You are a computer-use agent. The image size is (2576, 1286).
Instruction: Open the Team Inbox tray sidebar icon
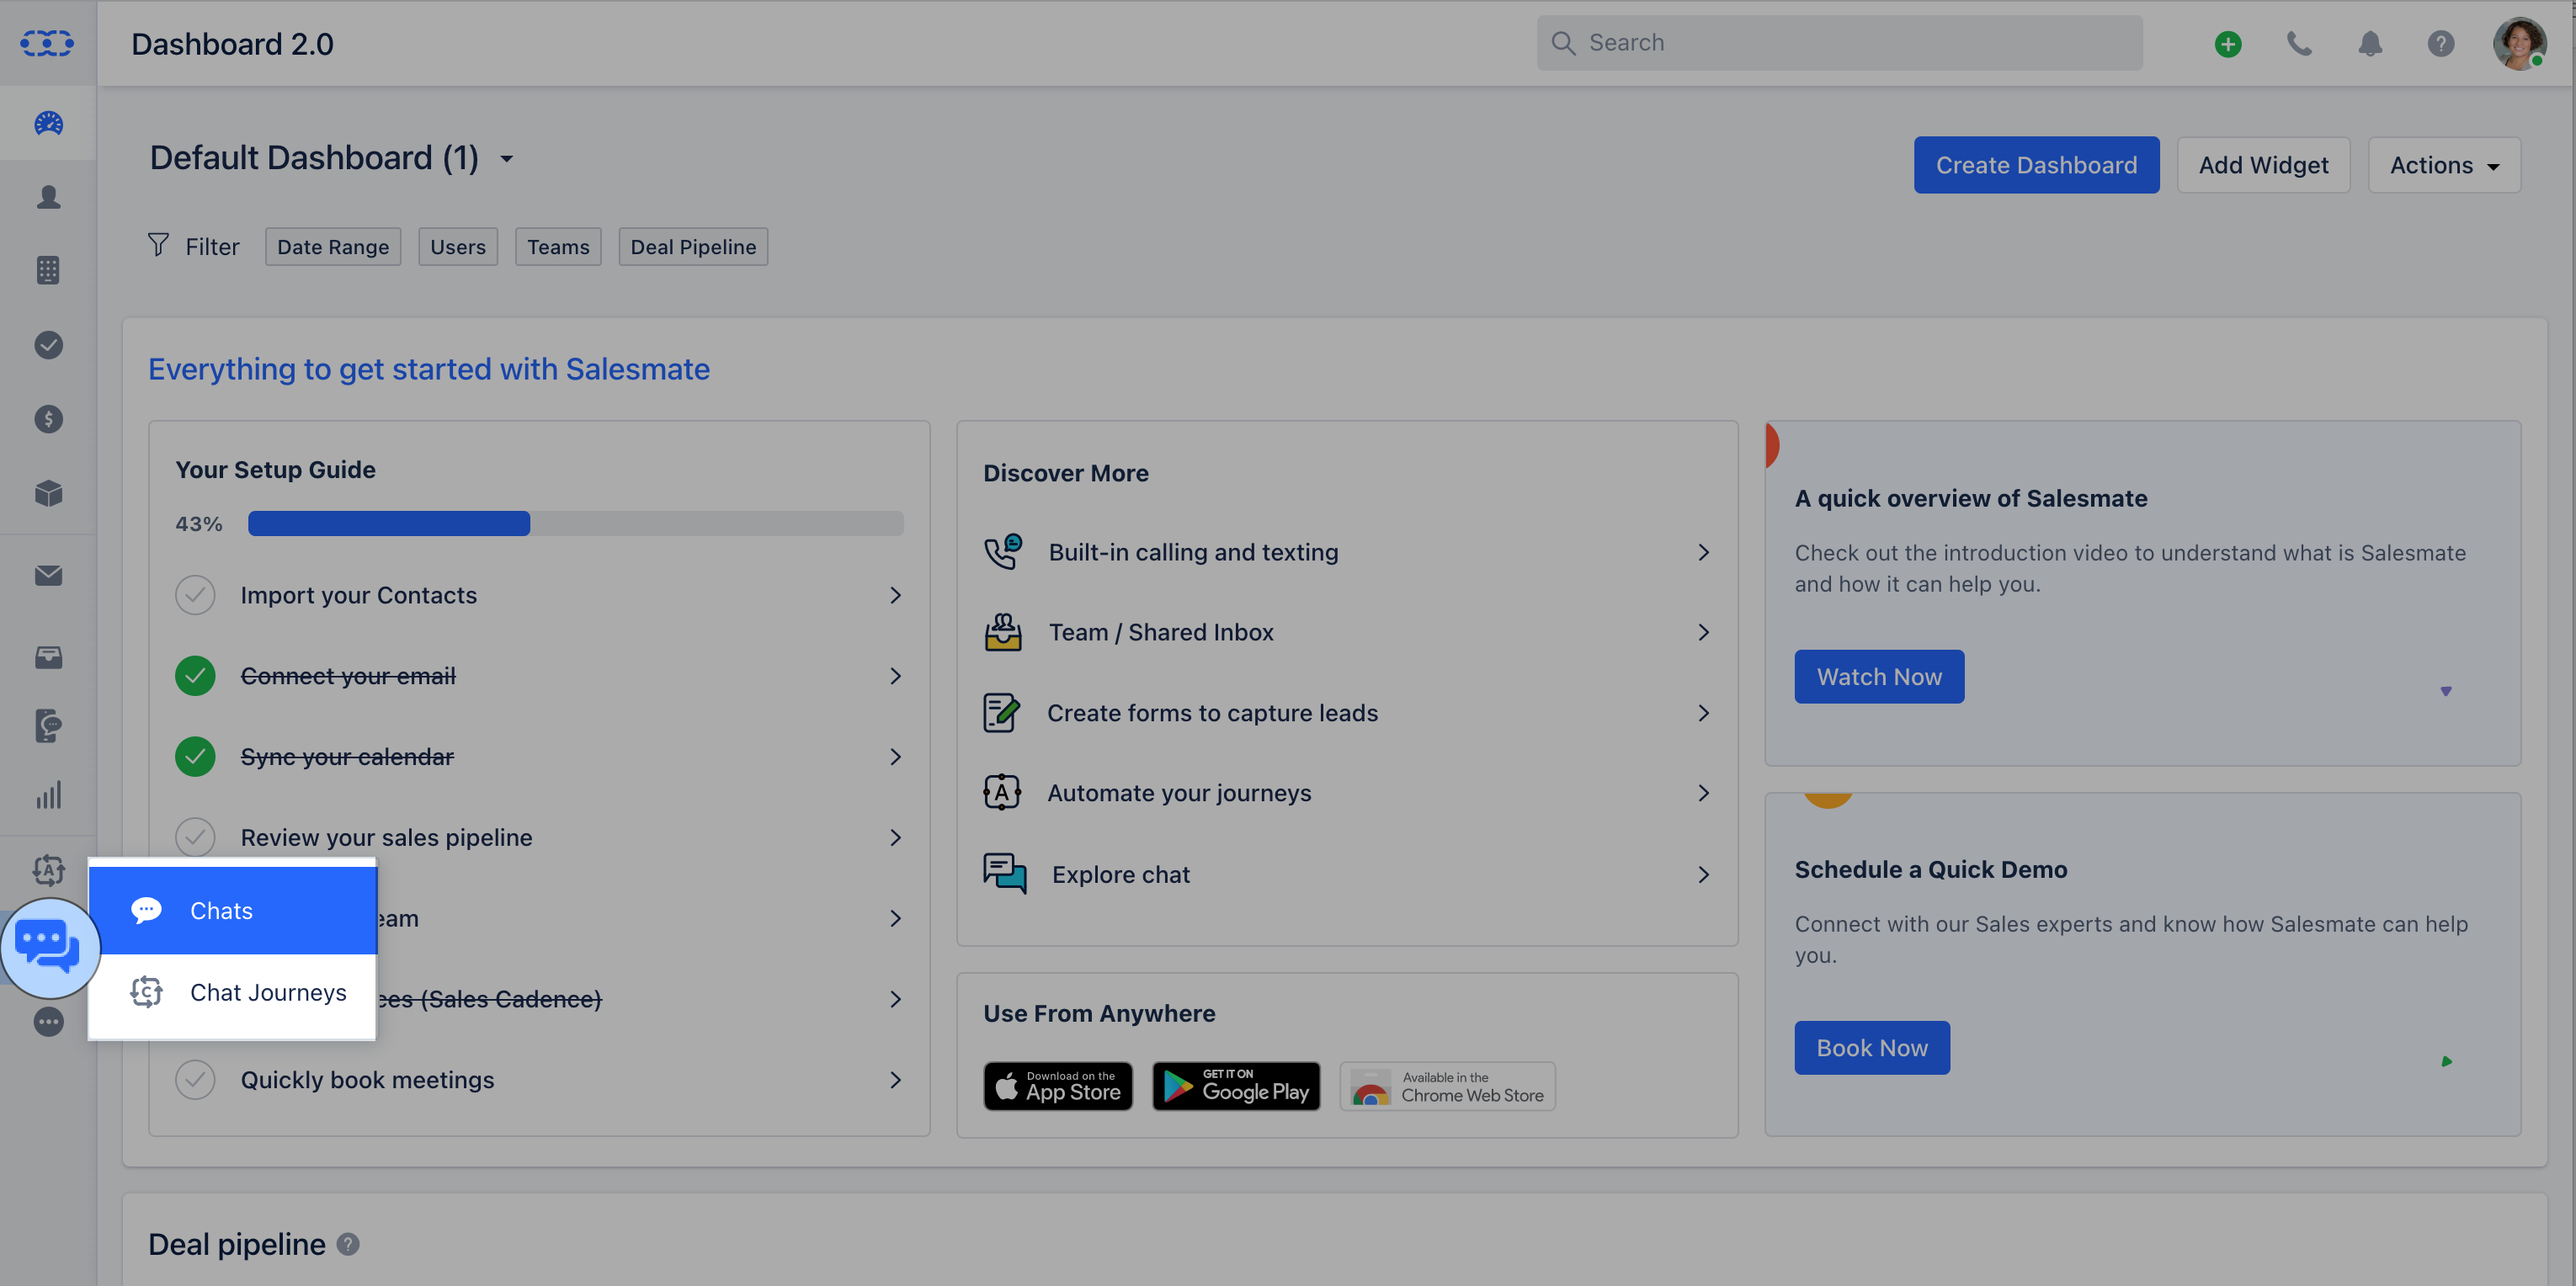point(48,657)
